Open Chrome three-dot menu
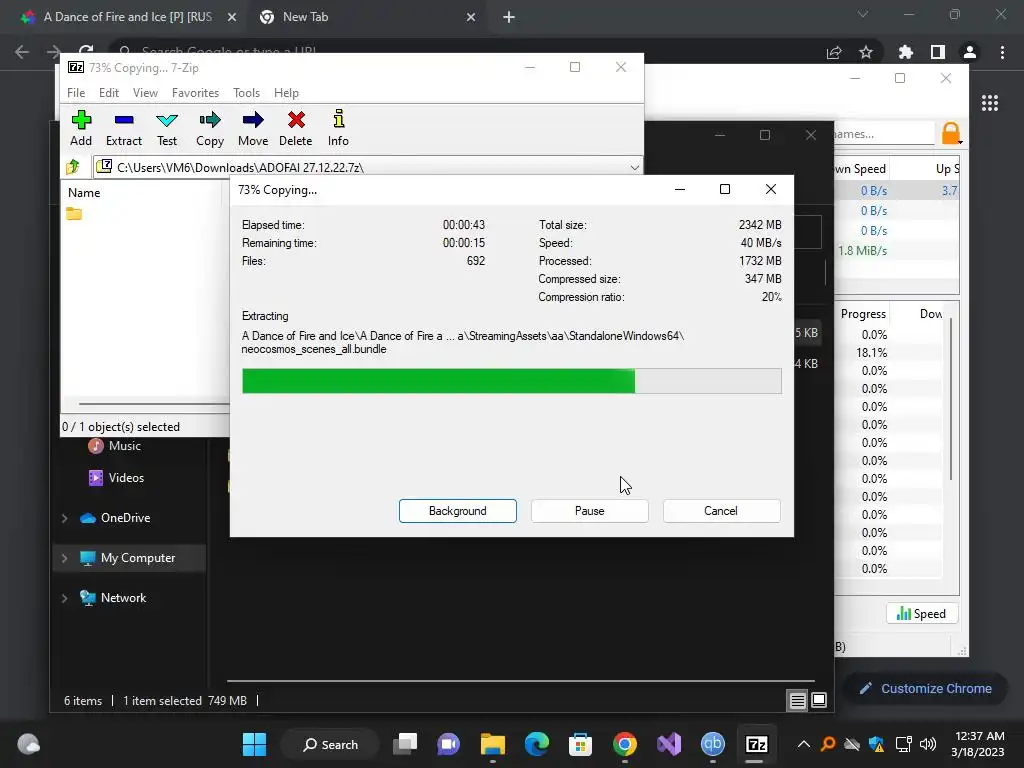 click(1002, 52)
